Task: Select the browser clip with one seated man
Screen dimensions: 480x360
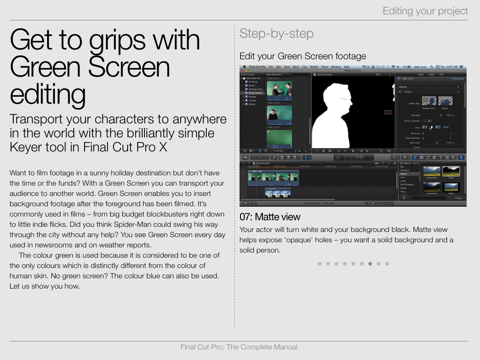Action: [279, 115]
